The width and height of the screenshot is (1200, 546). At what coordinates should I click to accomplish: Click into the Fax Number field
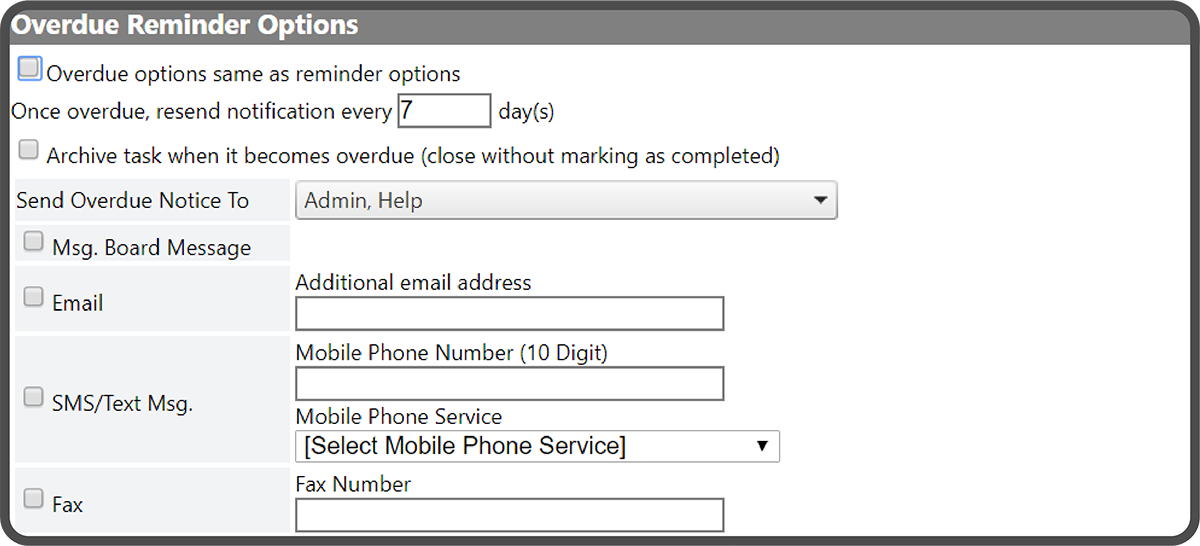(x=509, y=516)
